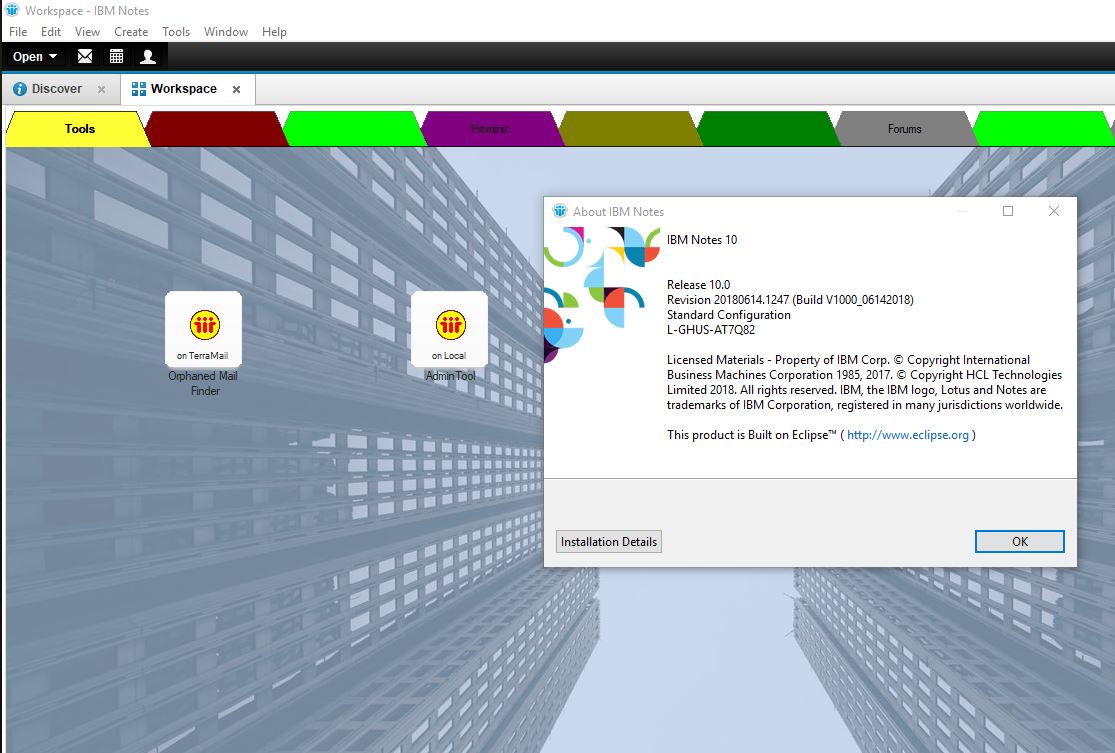Viewport: 1115px width, 753px height.
Task: Click IBM Notes logo in title bar
Action: point(12,10)
